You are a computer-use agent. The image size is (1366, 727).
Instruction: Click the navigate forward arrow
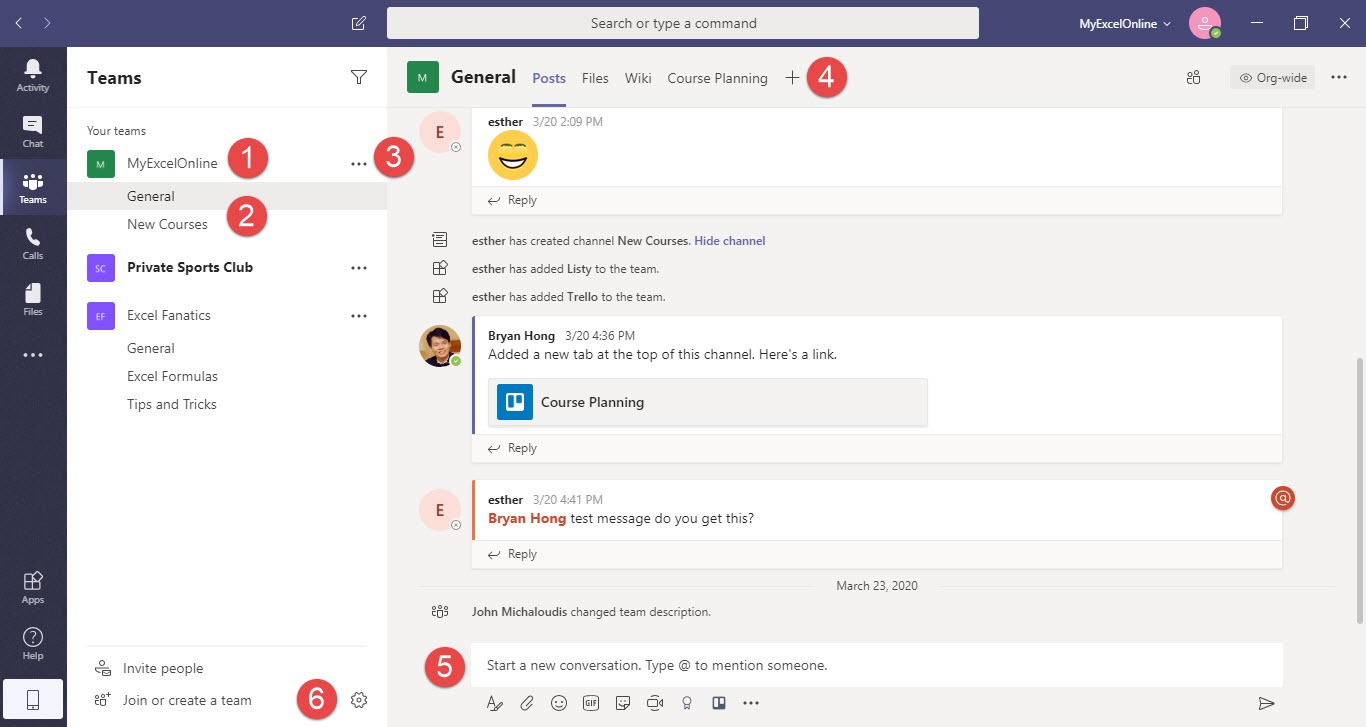click(x=47, y=22)
